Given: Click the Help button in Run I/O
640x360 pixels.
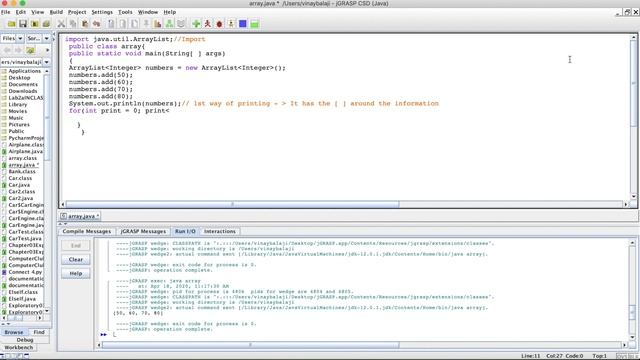Looking at the screenshot, I should click(x=76, y=273).
